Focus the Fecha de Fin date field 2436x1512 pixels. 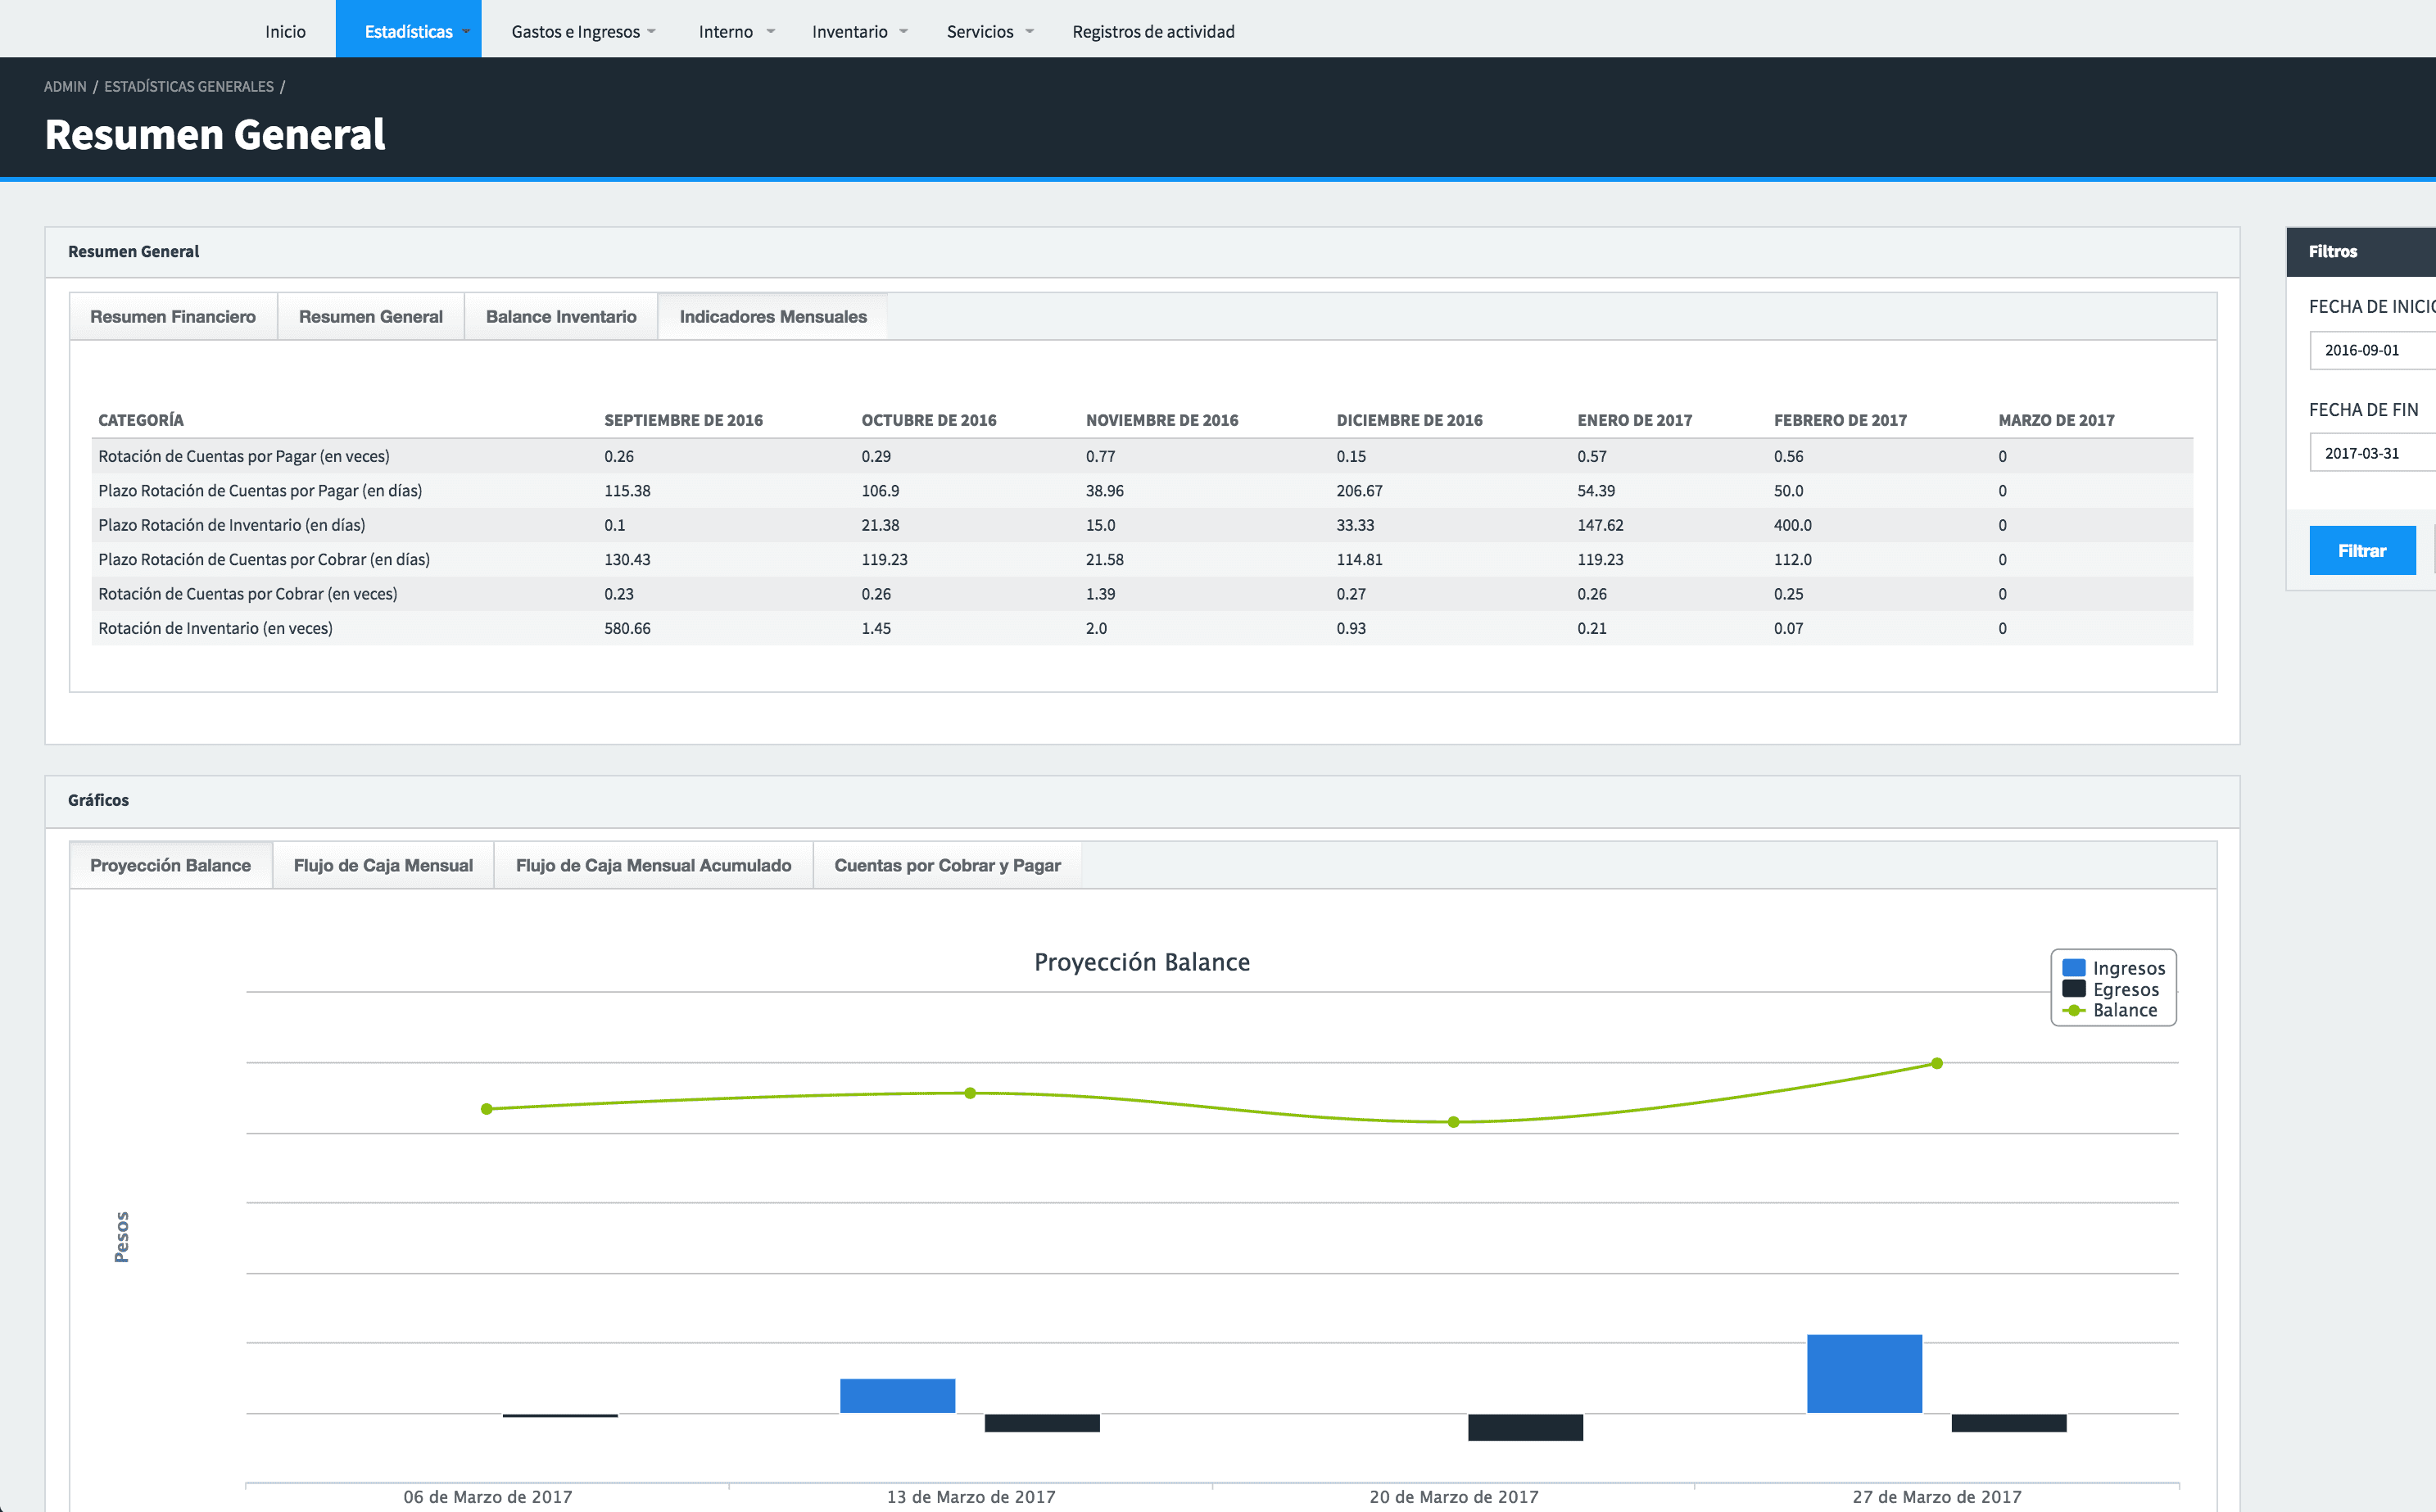[x=2372, y=453]
